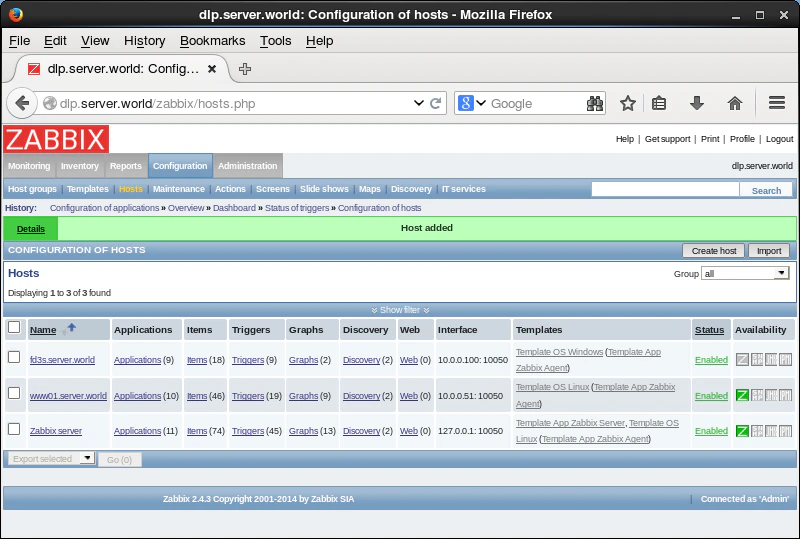
Task: Open the search engine chooser arrow
Action: tap(481, 103)
